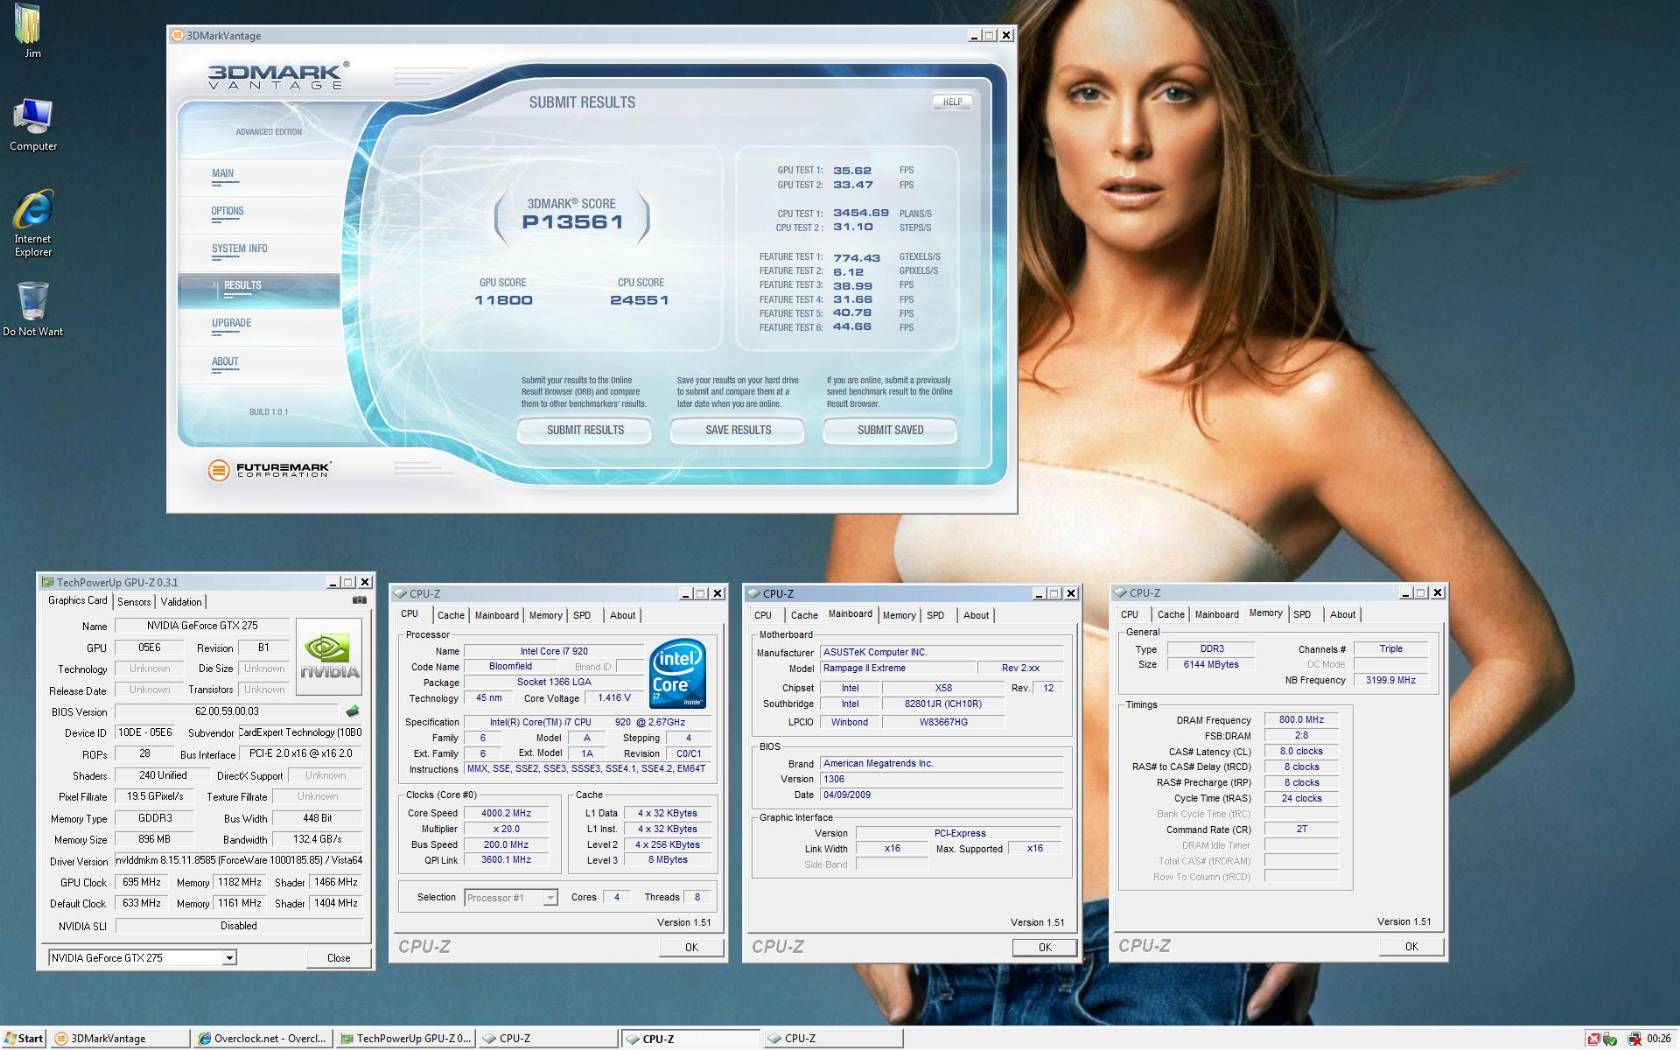Screen dimensions: 1680x1050
Task: Click the GPU Clock value 695 MHz
Action: (x=142, y=883)
